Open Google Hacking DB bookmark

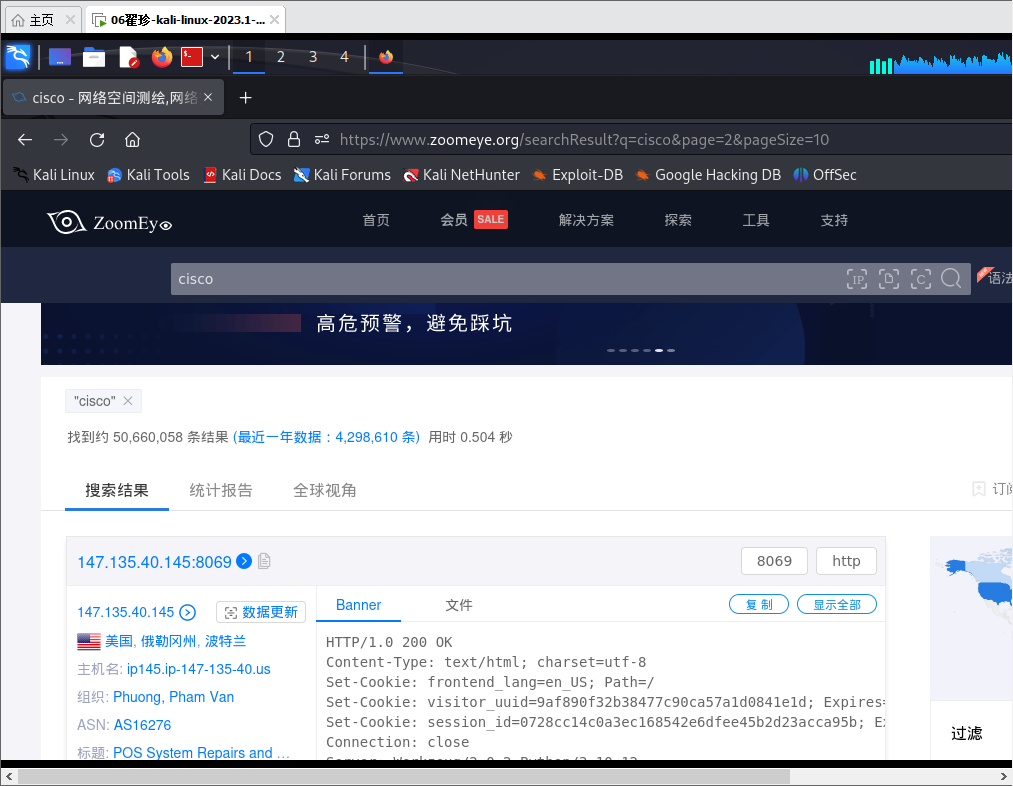tap(709, 175)
